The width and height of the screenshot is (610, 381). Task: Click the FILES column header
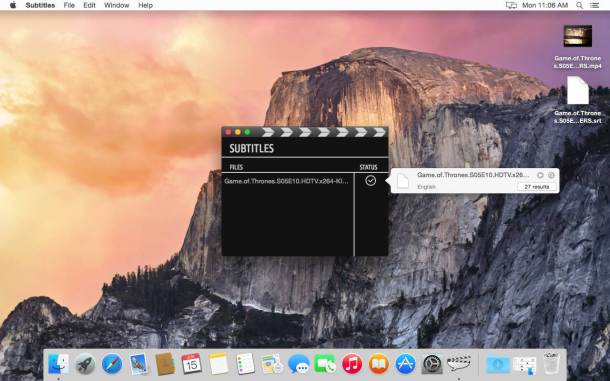[236, 167]
